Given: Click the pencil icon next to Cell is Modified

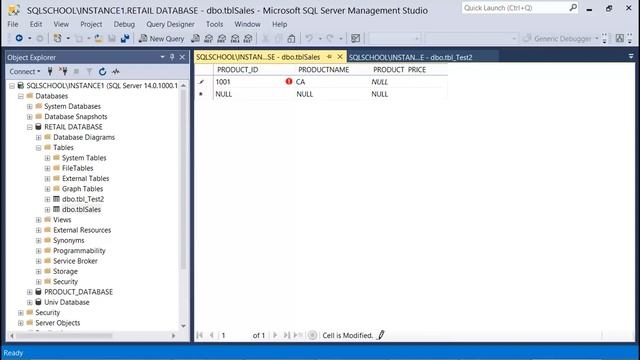Looking at the screenshot, I should point(381,335).
